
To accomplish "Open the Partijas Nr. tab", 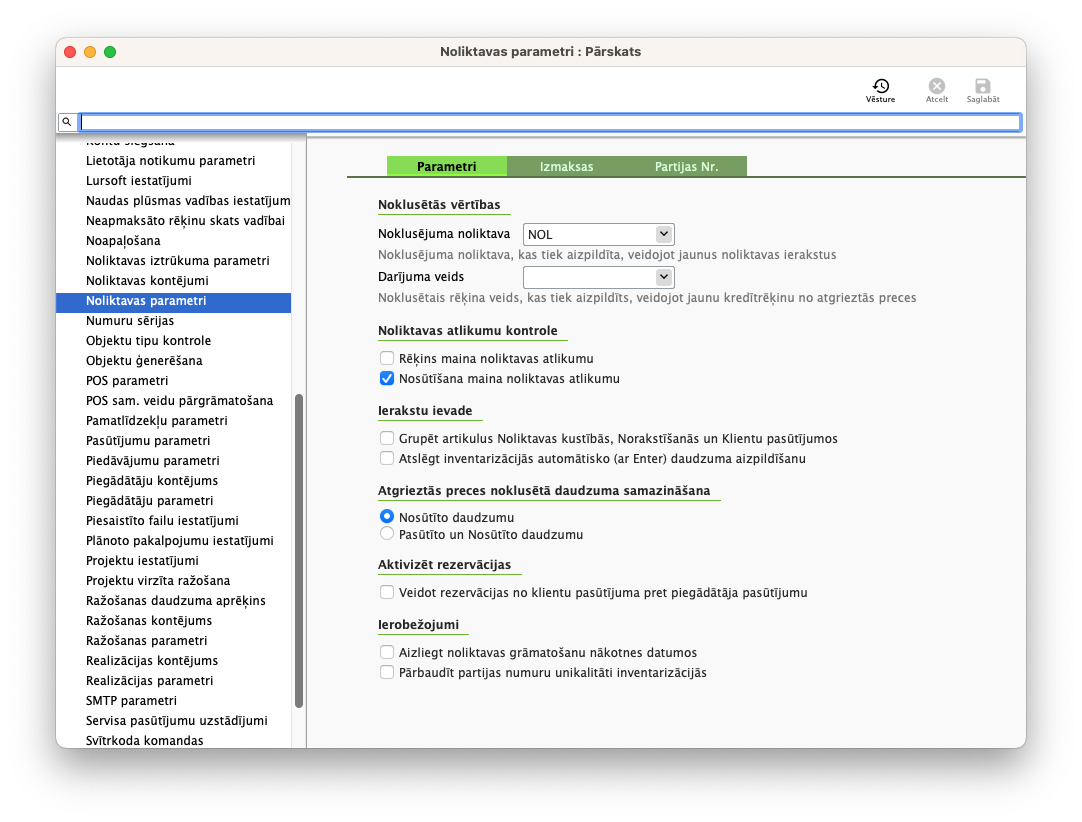I will click(x=687, y=166).
